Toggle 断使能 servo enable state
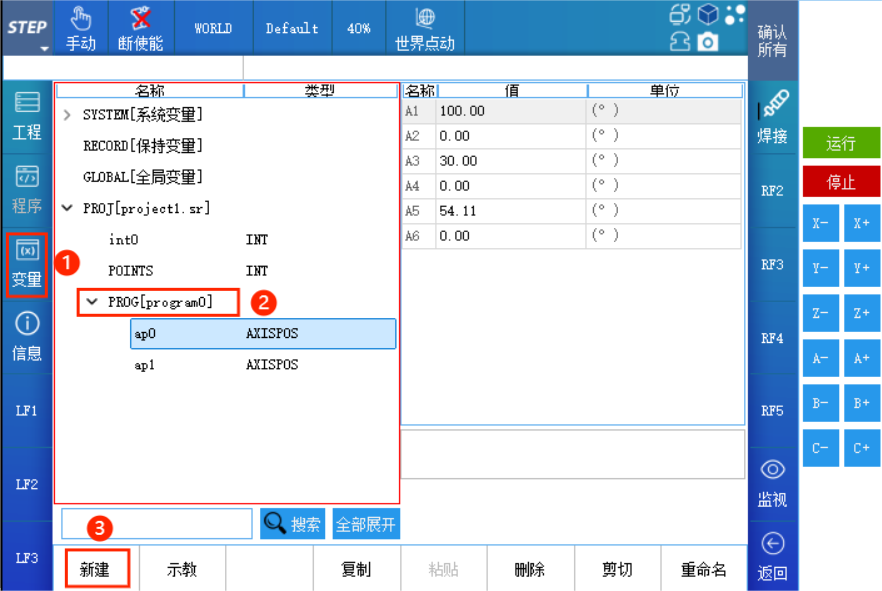Screen dimensions: 882x591 [140, 28]
